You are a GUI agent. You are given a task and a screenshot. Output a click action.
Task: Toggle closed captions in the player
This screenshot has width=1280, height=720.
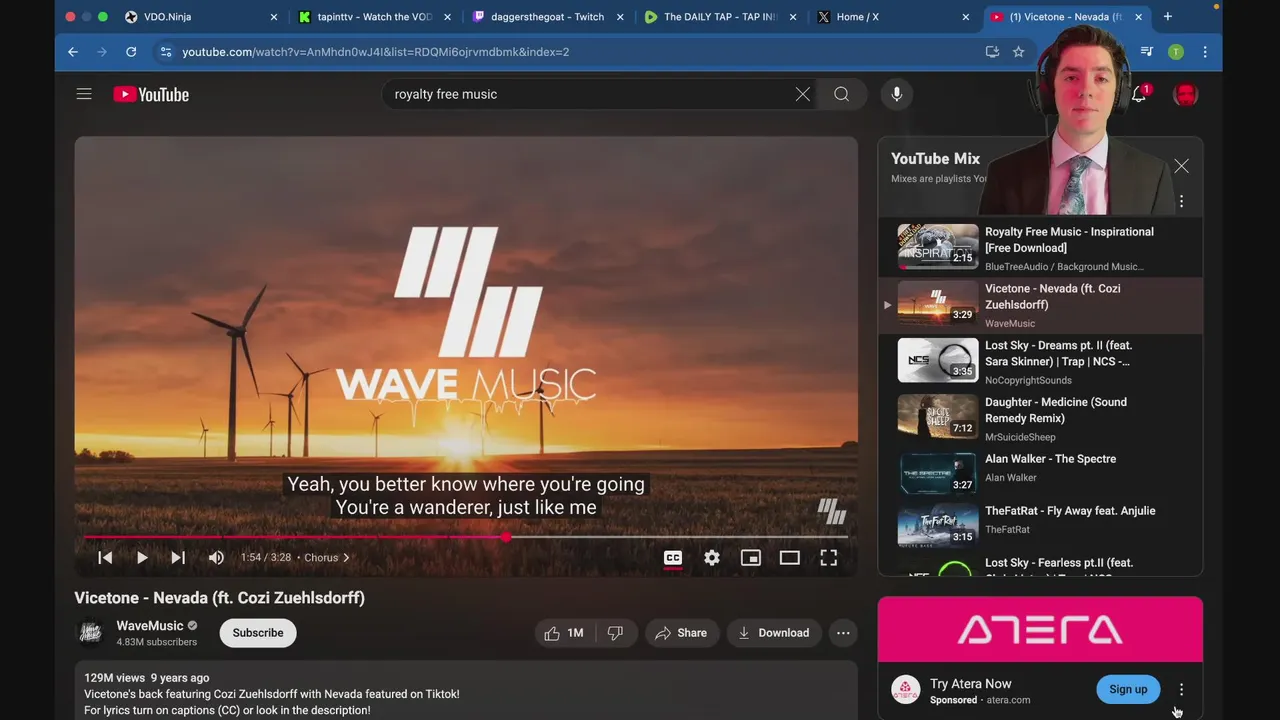[x=673, y=558]
